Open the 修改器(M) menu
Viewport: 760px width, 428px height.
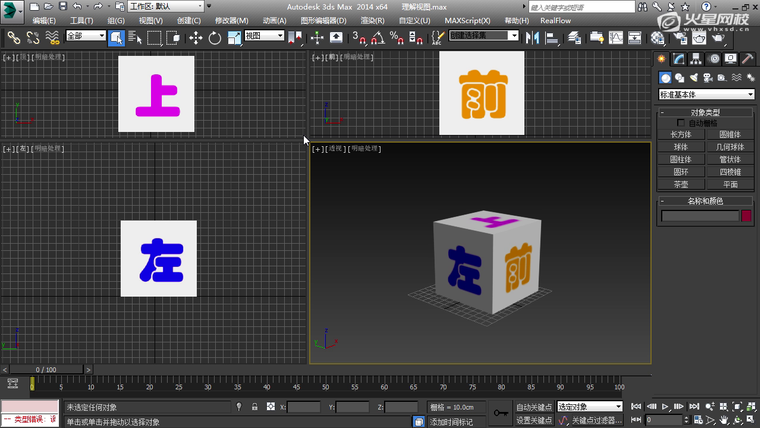click(x=232, y=20)
